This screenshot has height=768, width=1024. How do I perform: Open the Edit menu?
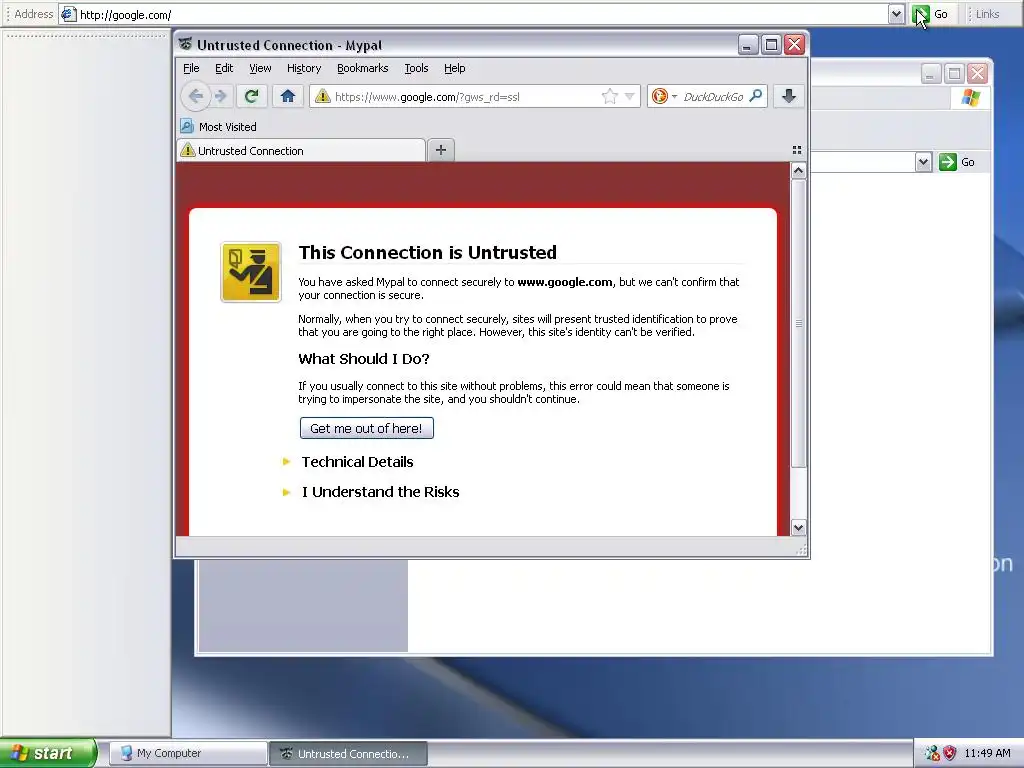(x=224, y=68)
